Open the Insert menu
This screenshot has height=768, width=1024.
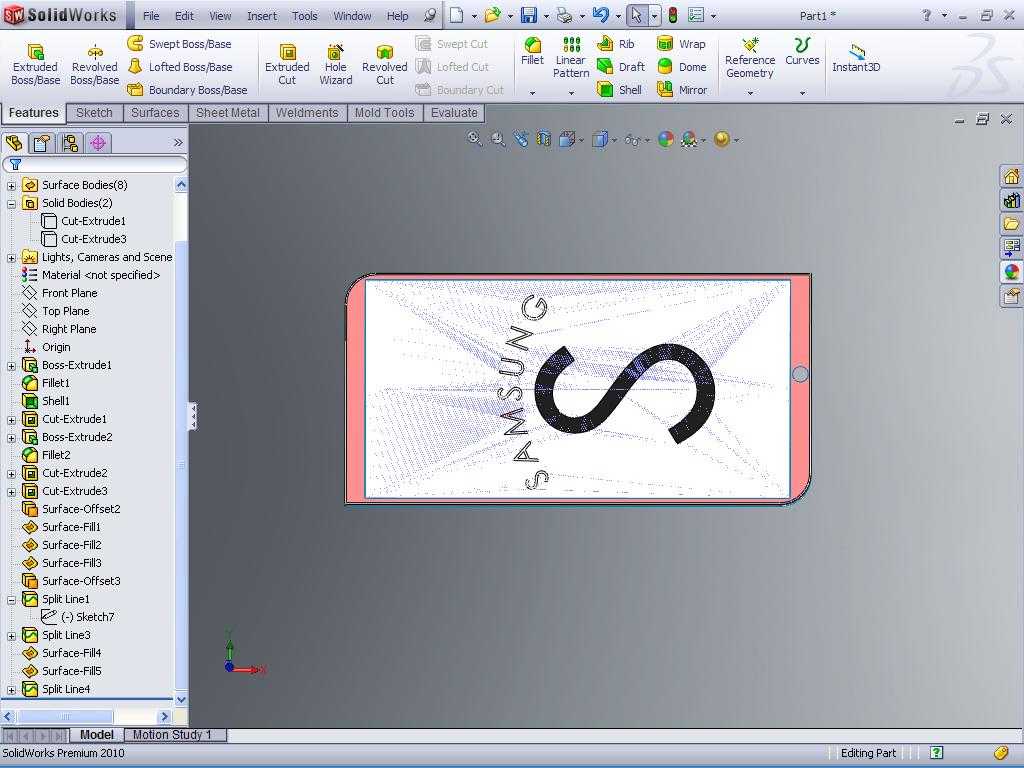coord(262,16)
